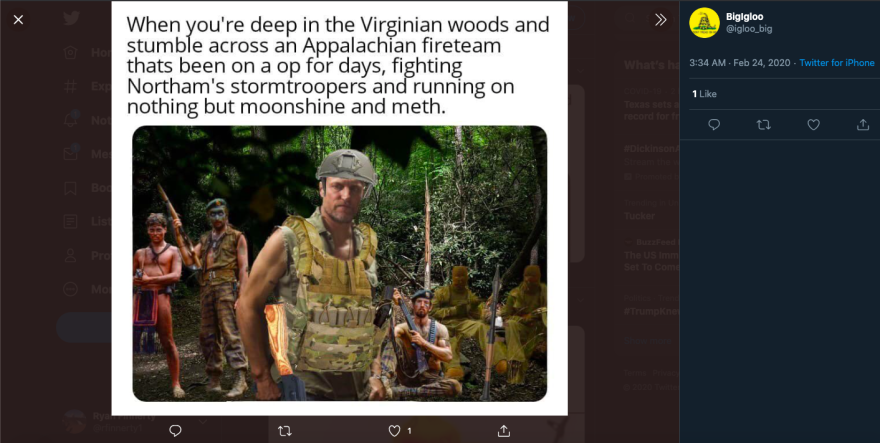880x443 pixels.
Task: Click the tweet timestamp Feb 24, 2020
Action: click(x=762, y=63)
